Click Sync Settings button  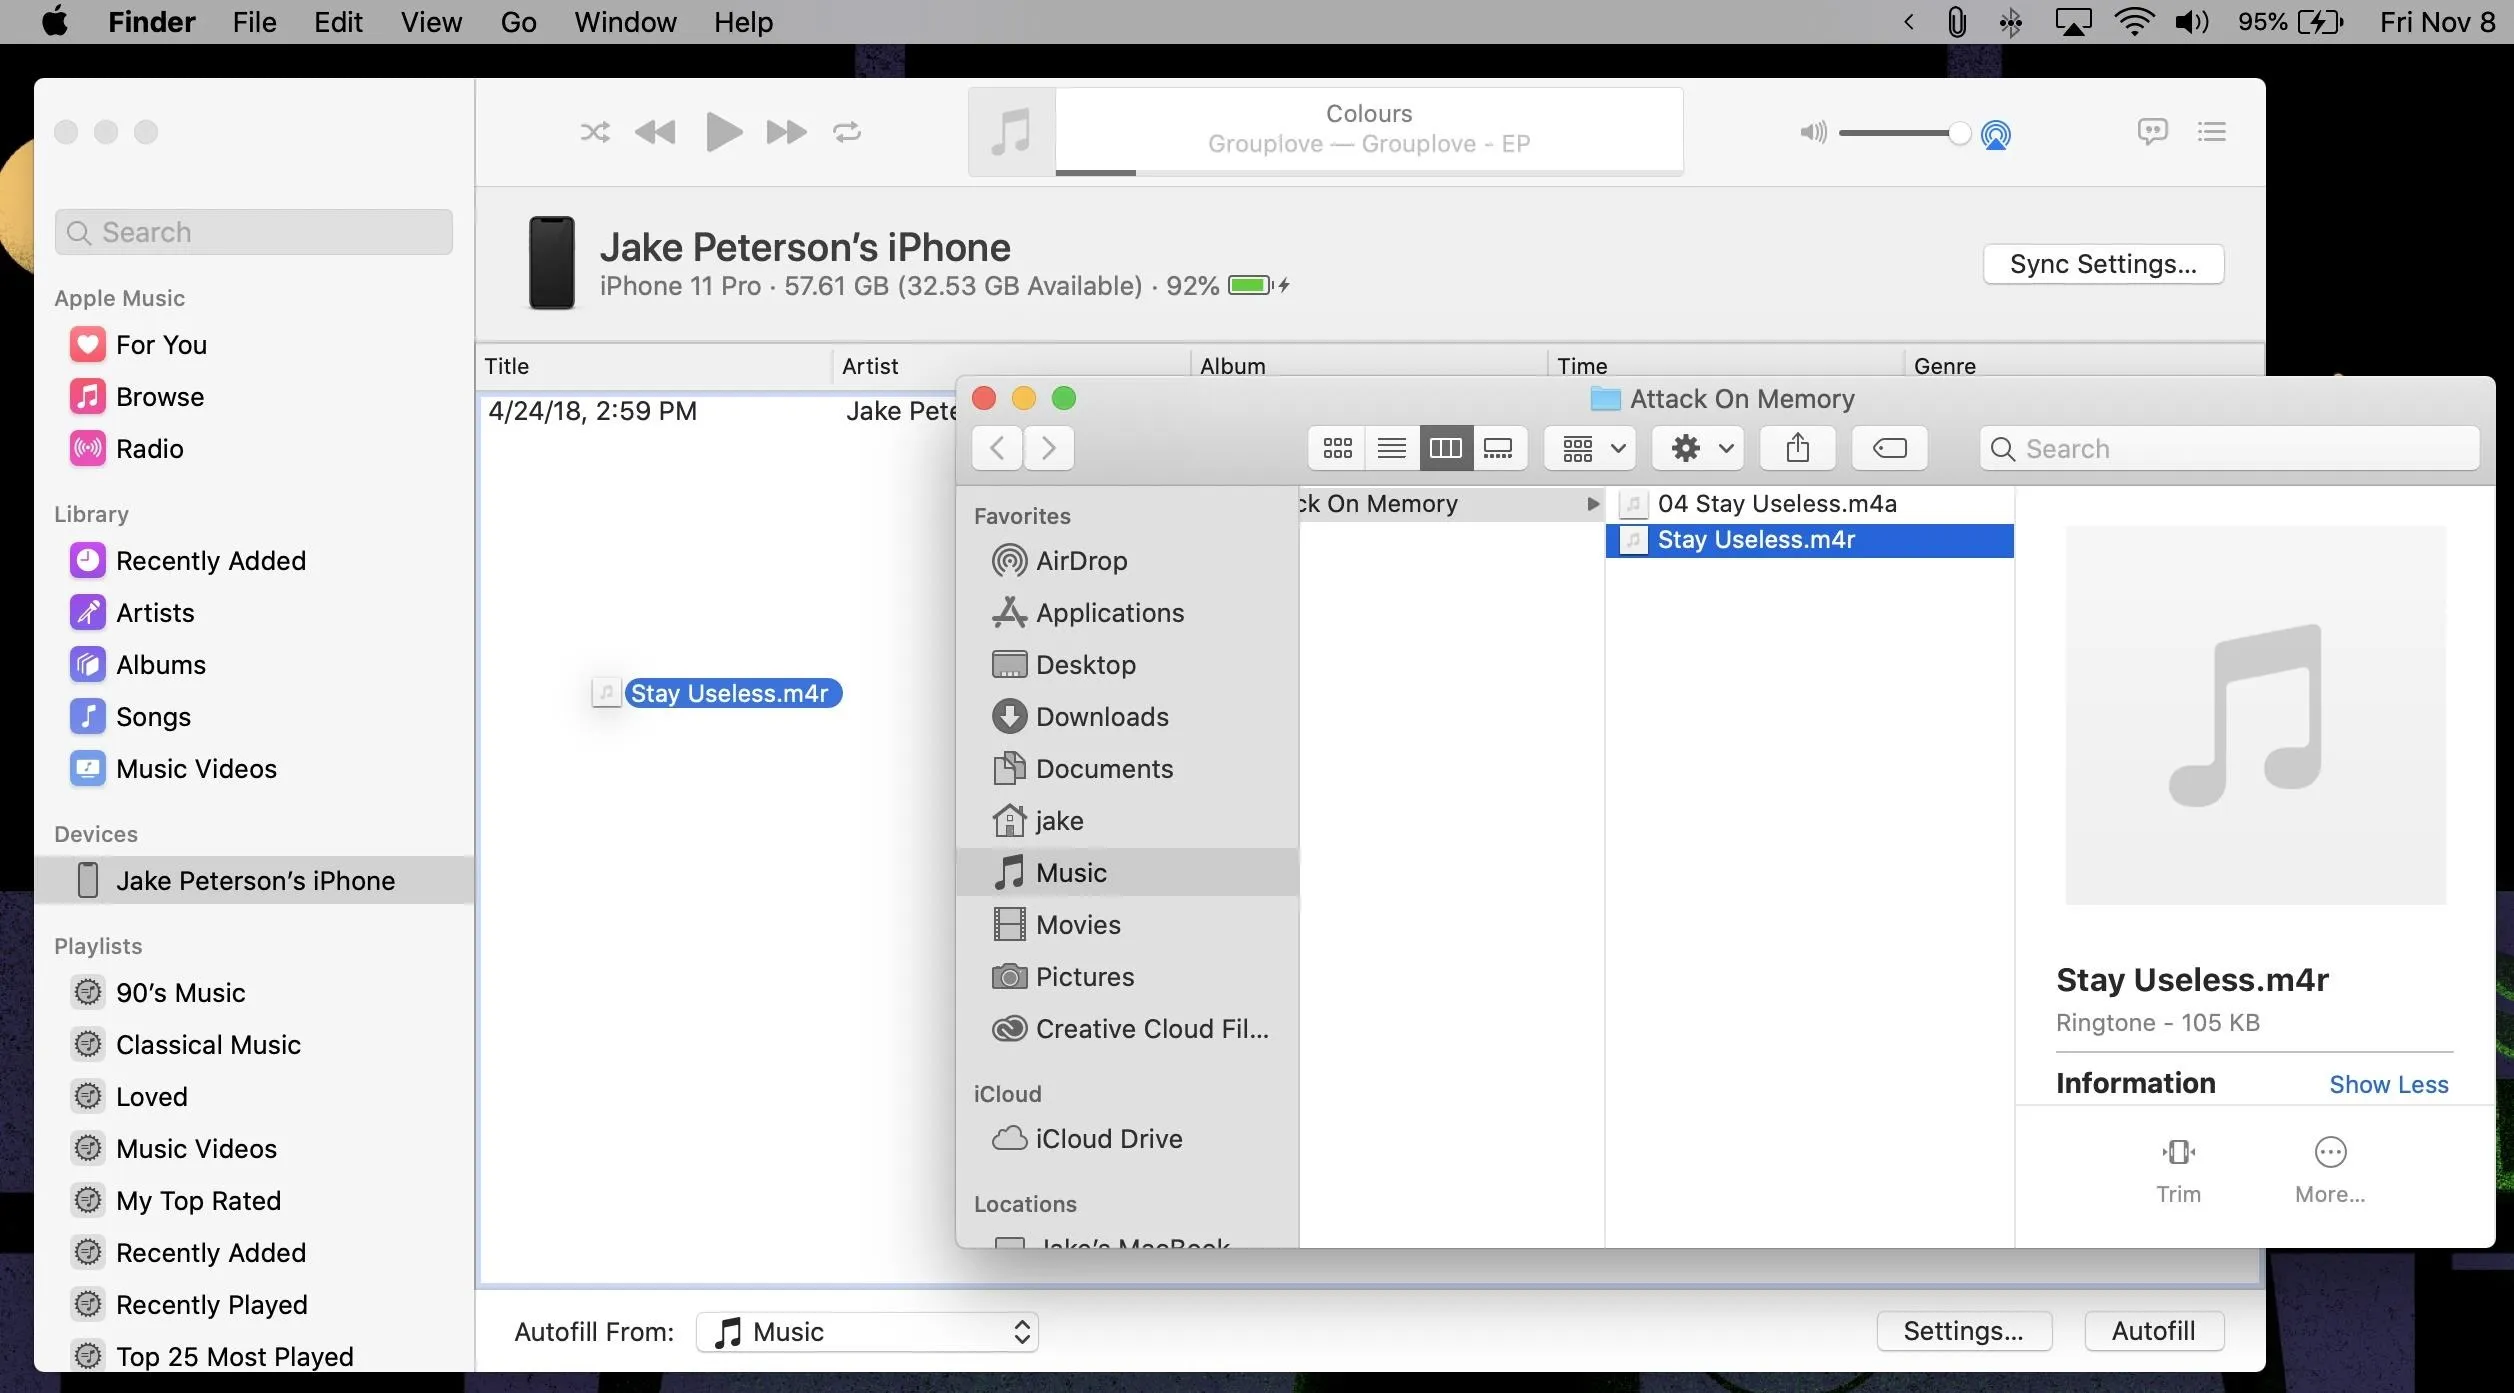coord(2103,264)
